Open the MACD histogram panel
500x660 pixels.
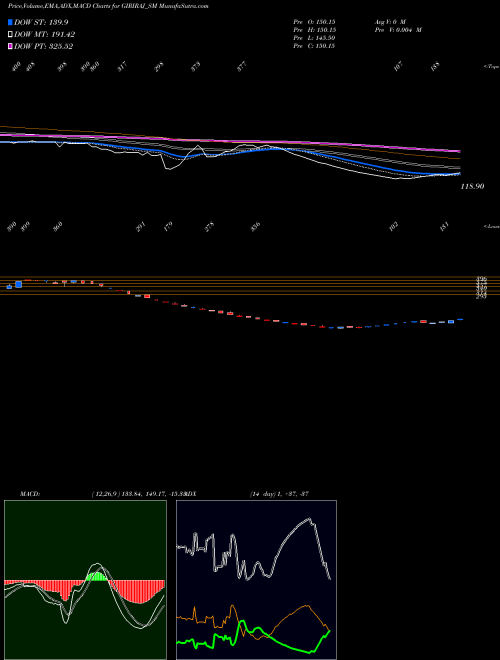pyautogui.click(x=85, y=580)
